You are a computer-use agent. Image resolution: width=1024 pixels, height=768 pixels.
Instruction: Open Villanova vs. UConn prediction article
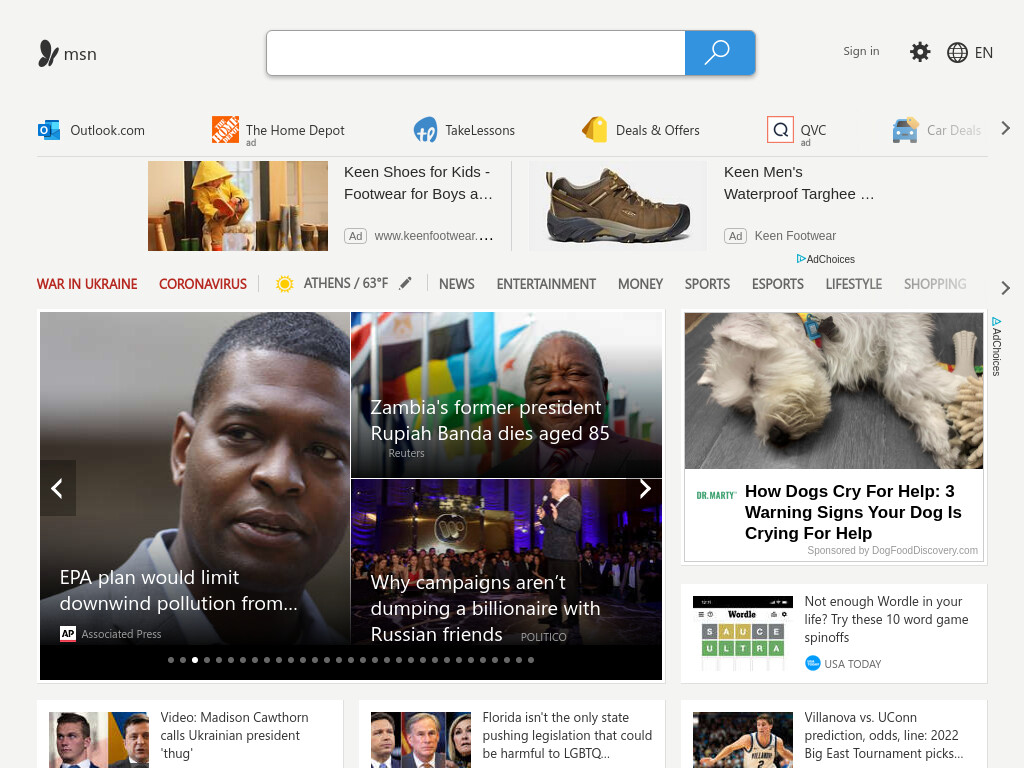point(884,735)
